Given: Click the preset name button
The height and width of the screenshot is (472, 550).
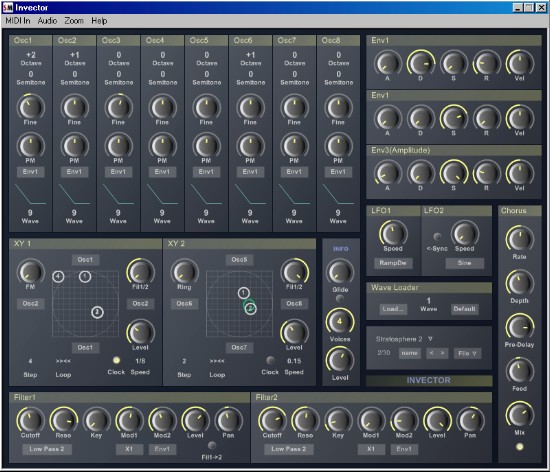Looking at the screenshot, I should (410, 353).
